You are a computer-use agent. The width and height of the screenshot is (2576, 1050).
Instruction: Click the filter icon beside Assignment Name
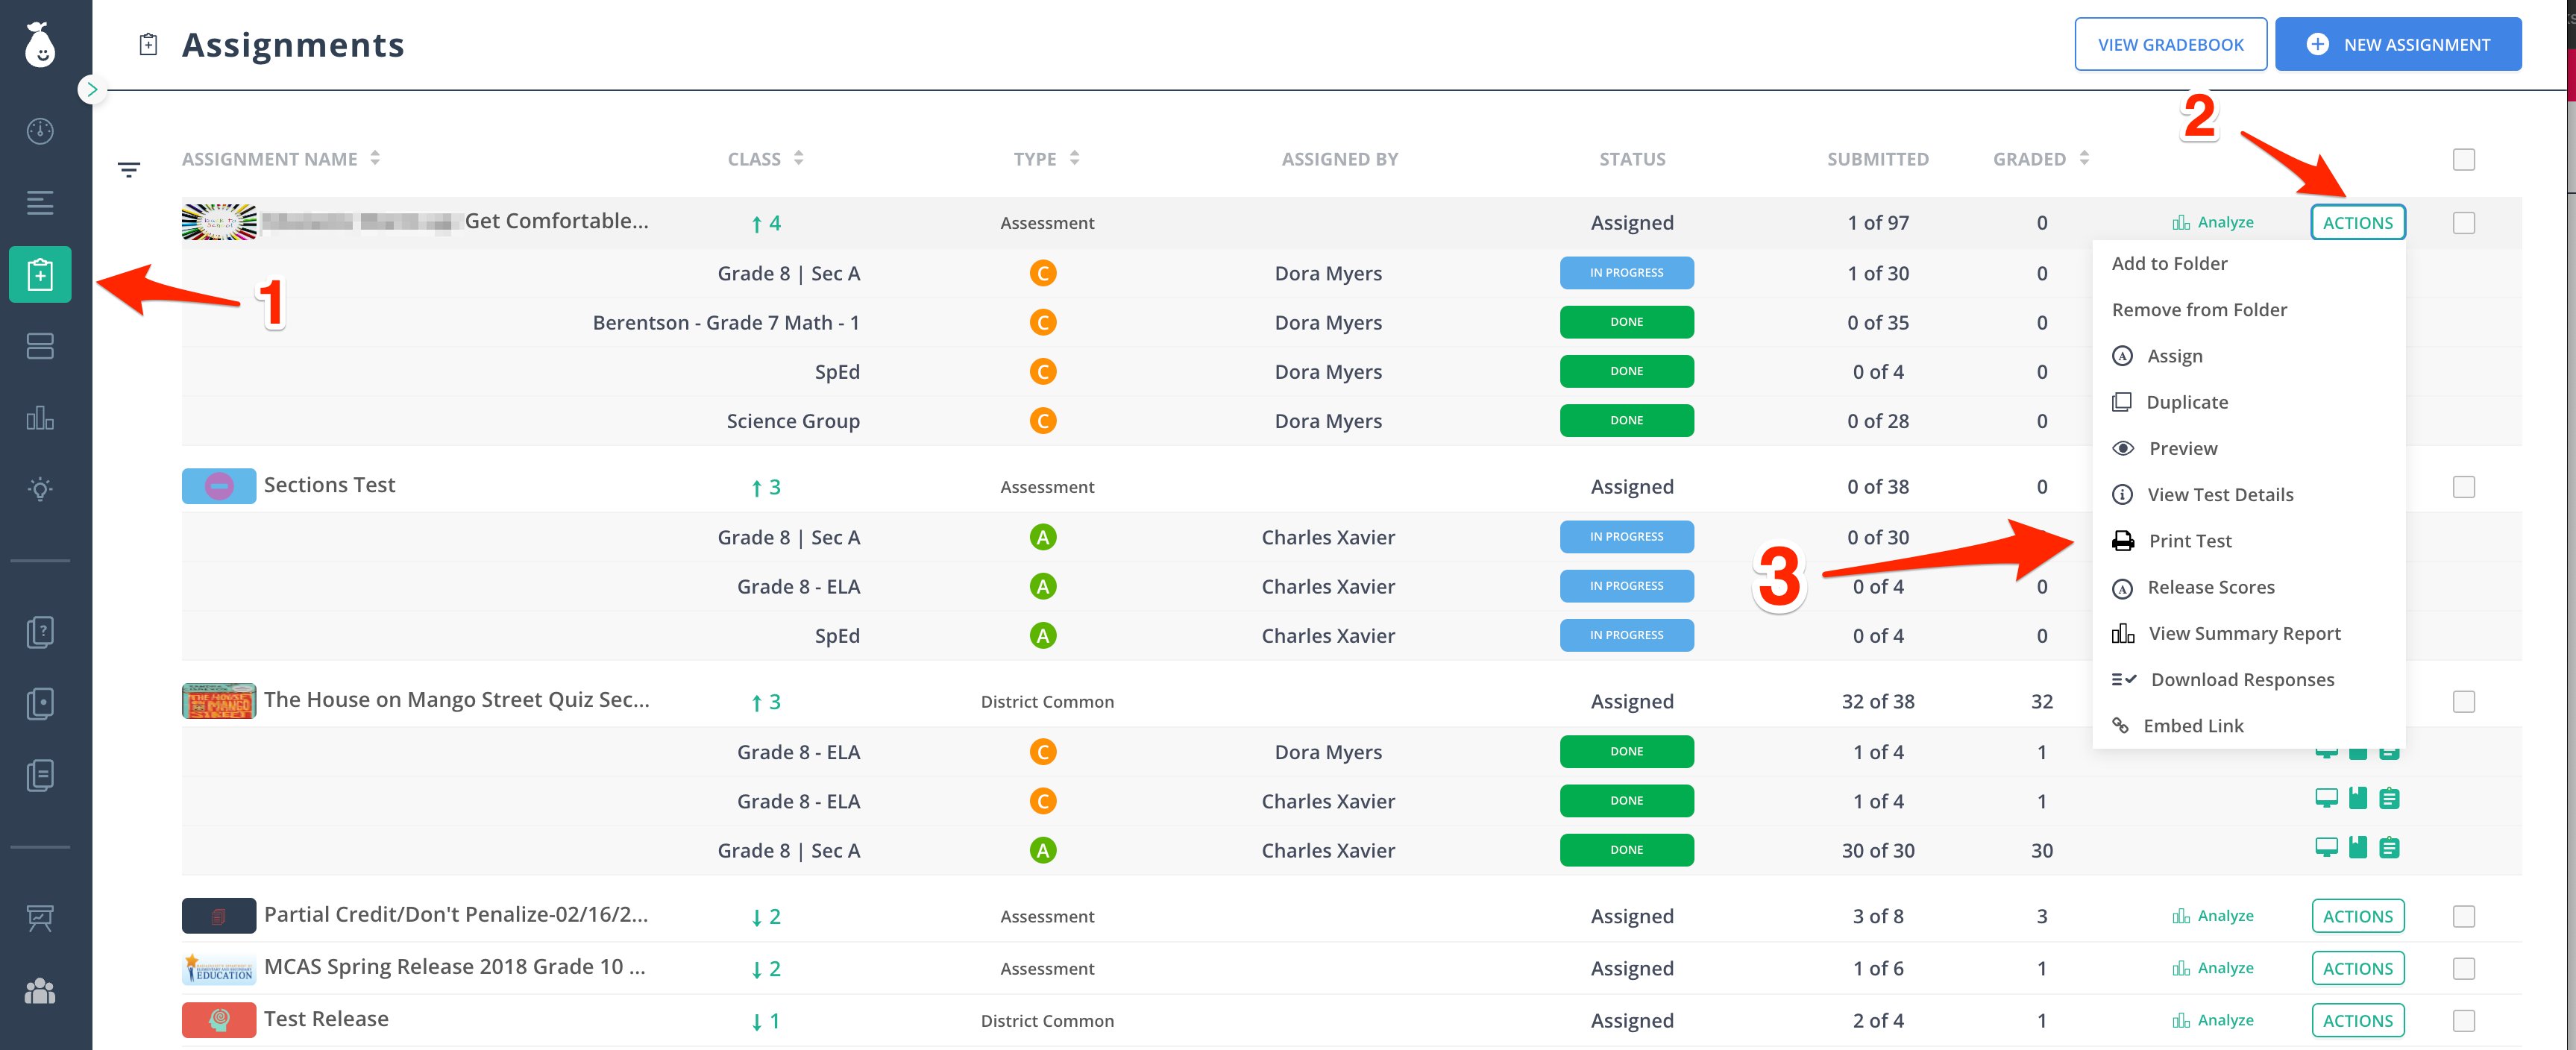click(129, 170)
